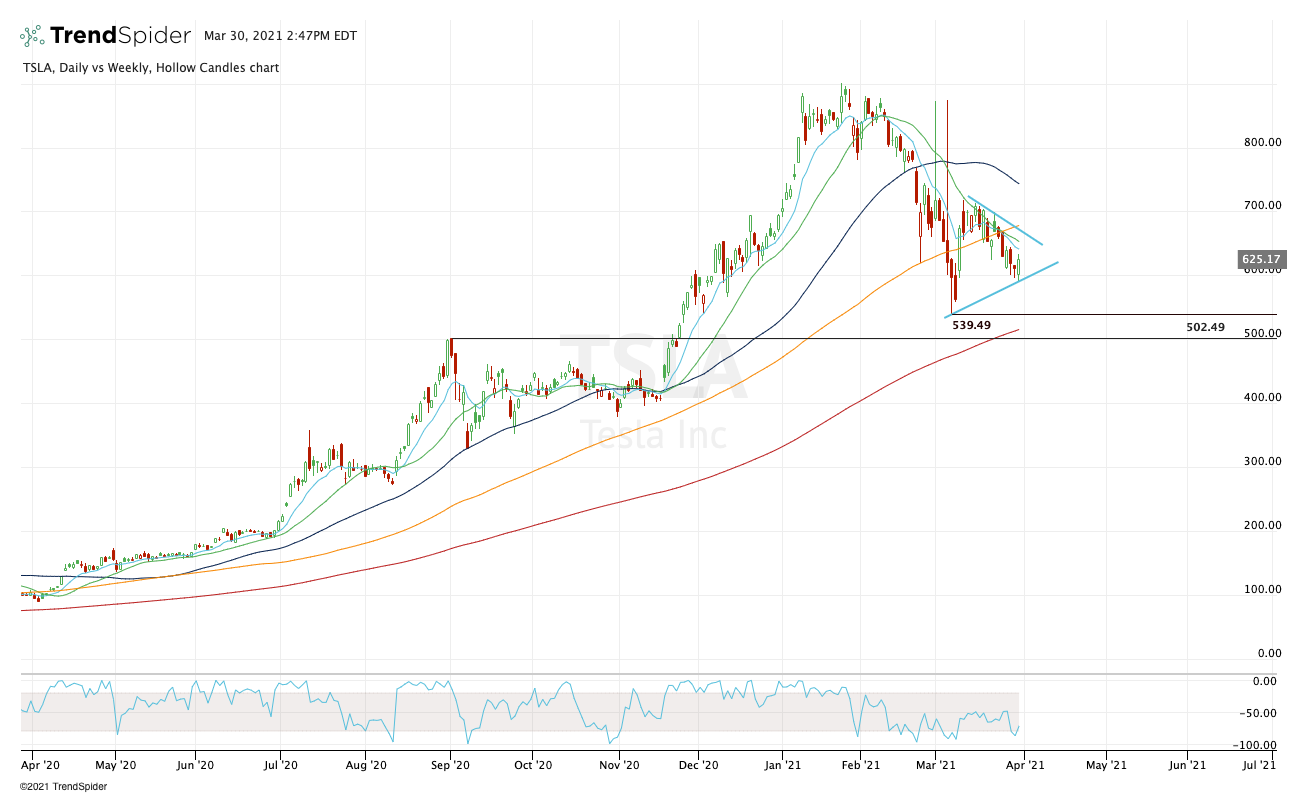The height and width of the screenshot is (796, 1307).
Task: Select the 539.49 support level label
Action: [x=971, y=325]
